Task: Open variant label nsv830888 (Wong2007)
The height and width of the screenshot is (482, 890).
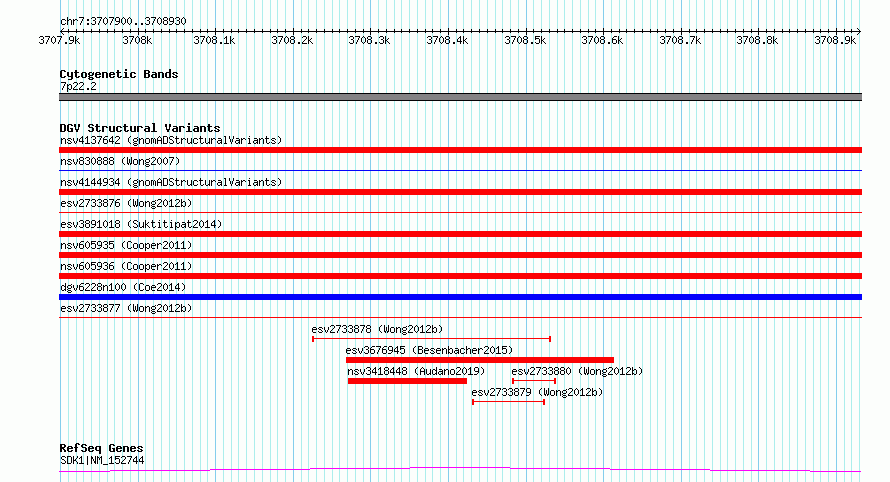Action: click(x=120, y=161)
